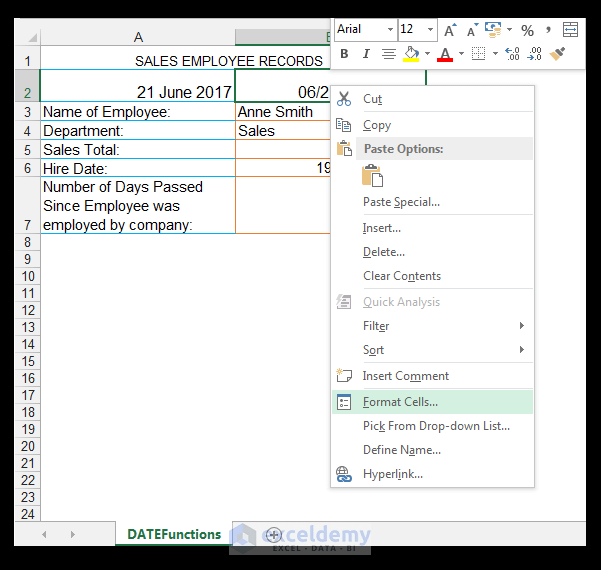Click the scissors Cut icon
This screenshot has height=570, width=601.
click(344, 99)
